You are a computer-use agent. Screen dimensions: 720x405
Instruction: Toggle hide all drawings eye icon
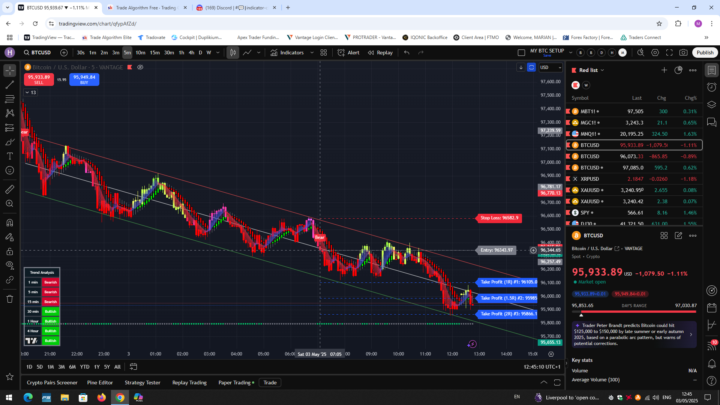coord(10,265)
